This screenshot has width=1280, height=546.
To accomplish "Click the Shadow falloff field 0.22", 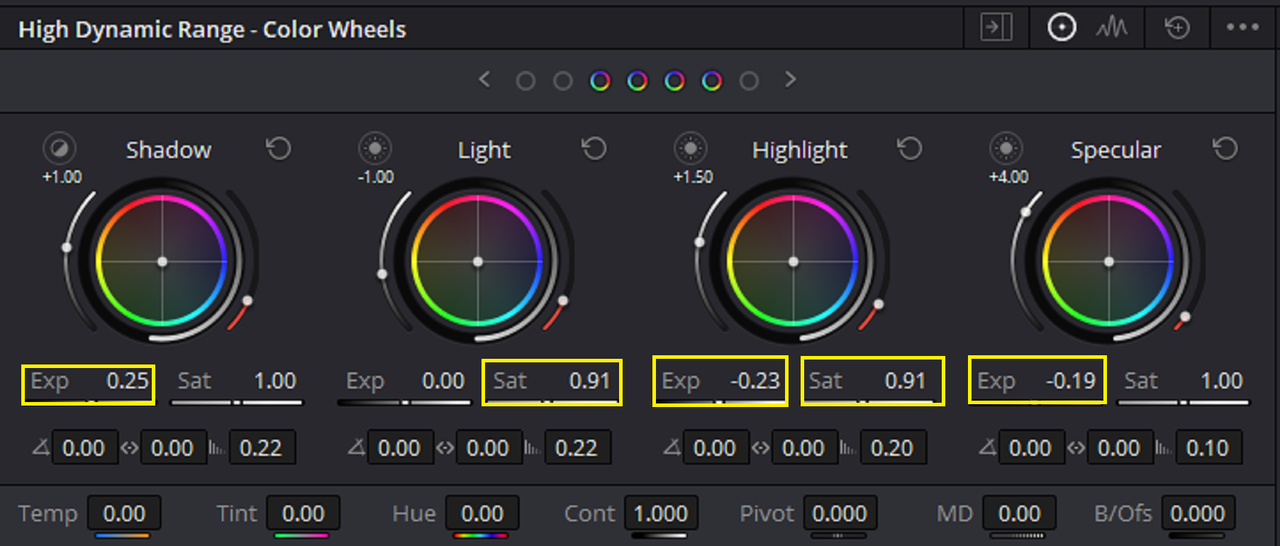I will [262, 448].
